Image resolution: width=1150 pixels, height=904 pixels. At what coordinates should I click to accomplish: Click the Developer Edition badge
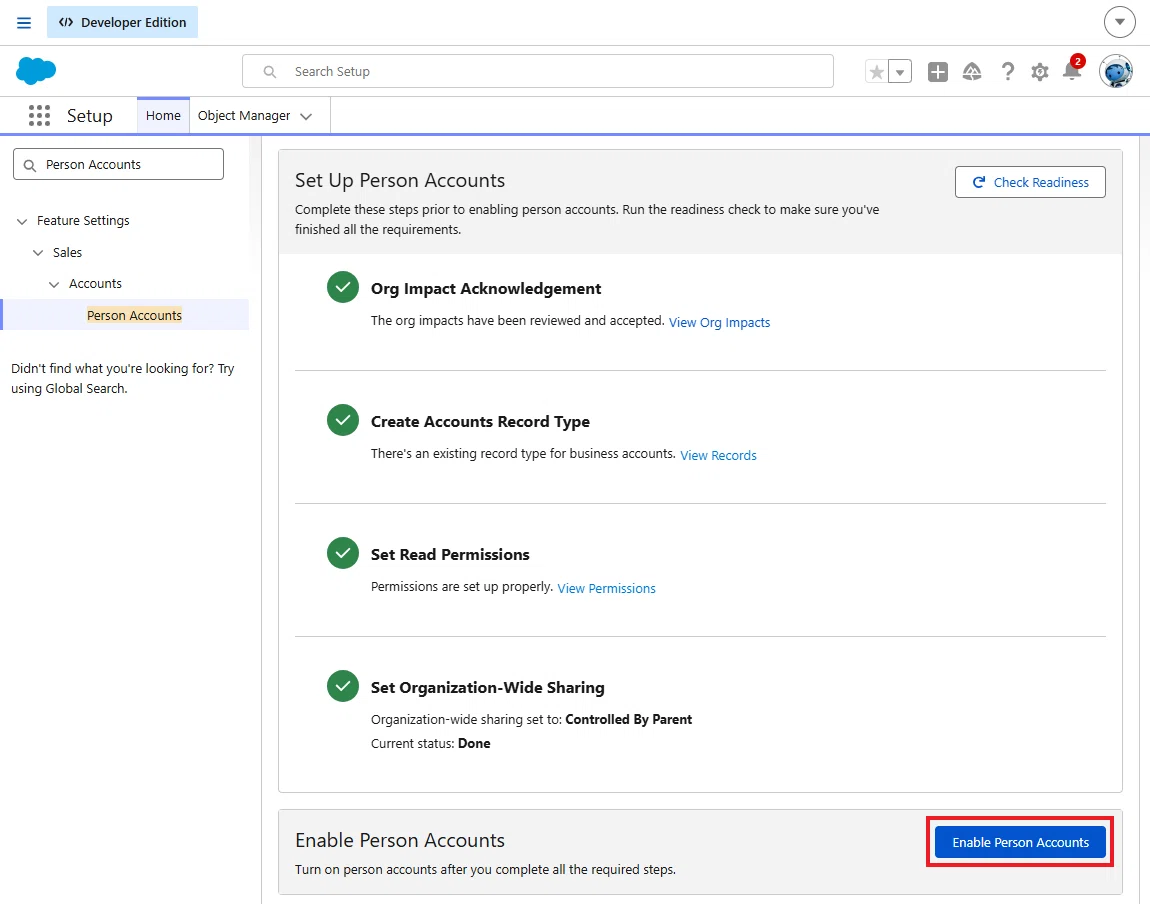[x=122, y=22]
